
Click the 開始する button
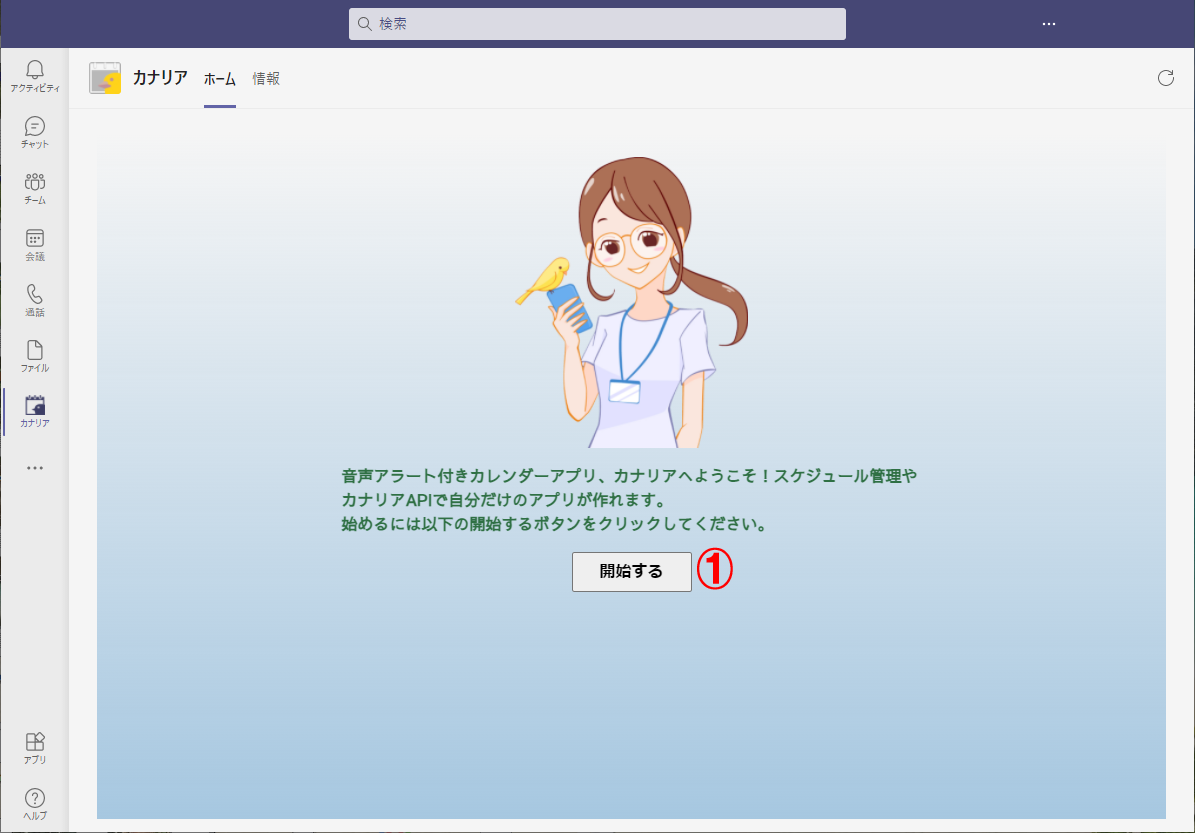pos(632,572)
